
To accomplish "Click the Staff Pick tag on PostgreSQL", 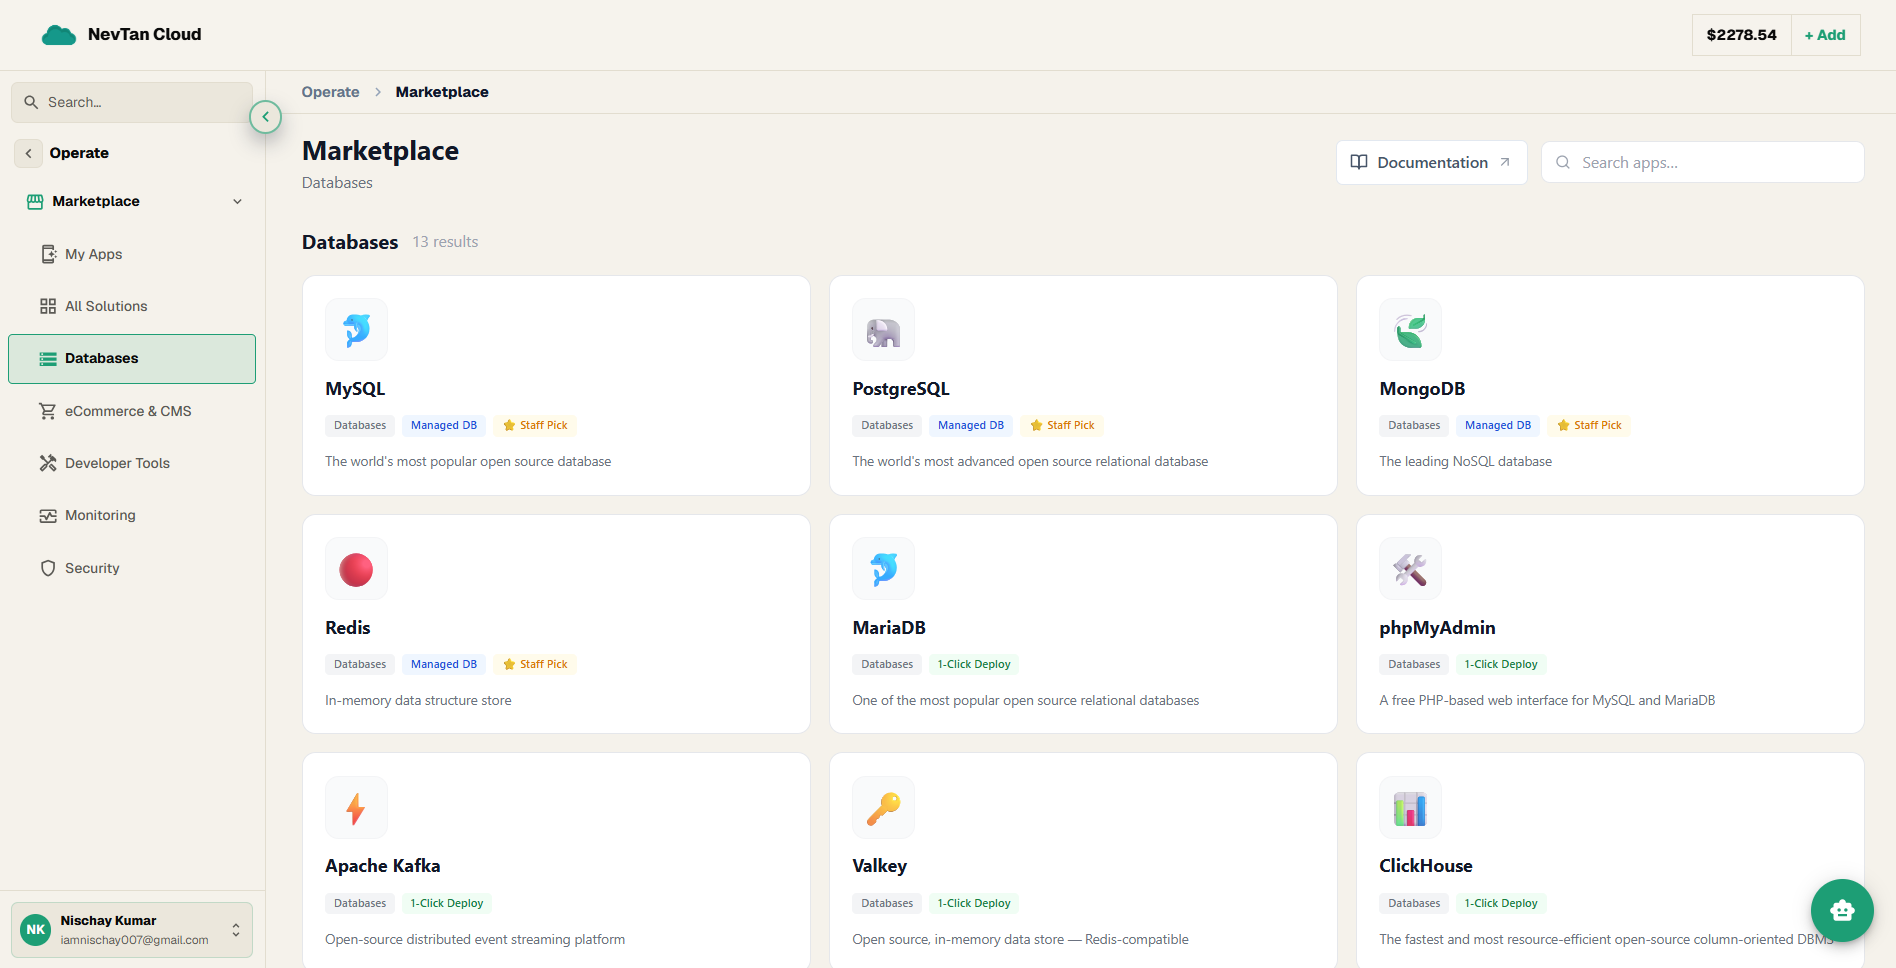I will 1062,425.
